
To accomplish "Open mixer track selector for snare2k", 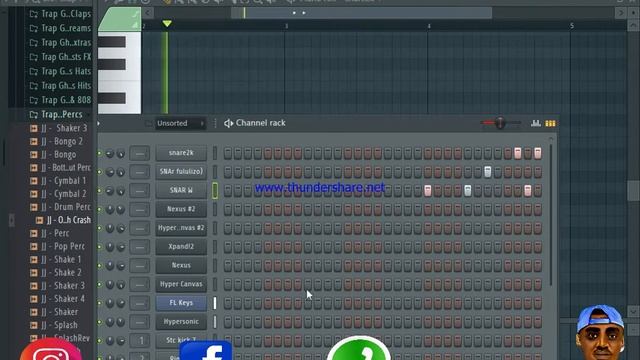I will pyautogui.click(x=140, y=153).
